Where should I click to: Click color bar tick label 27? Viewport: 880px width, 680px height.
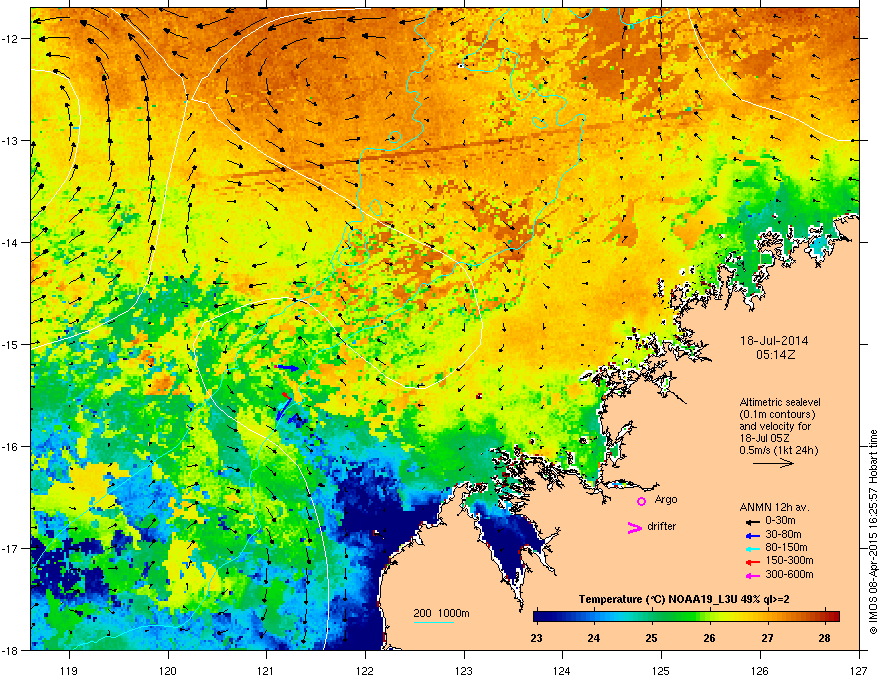(767, 638)
